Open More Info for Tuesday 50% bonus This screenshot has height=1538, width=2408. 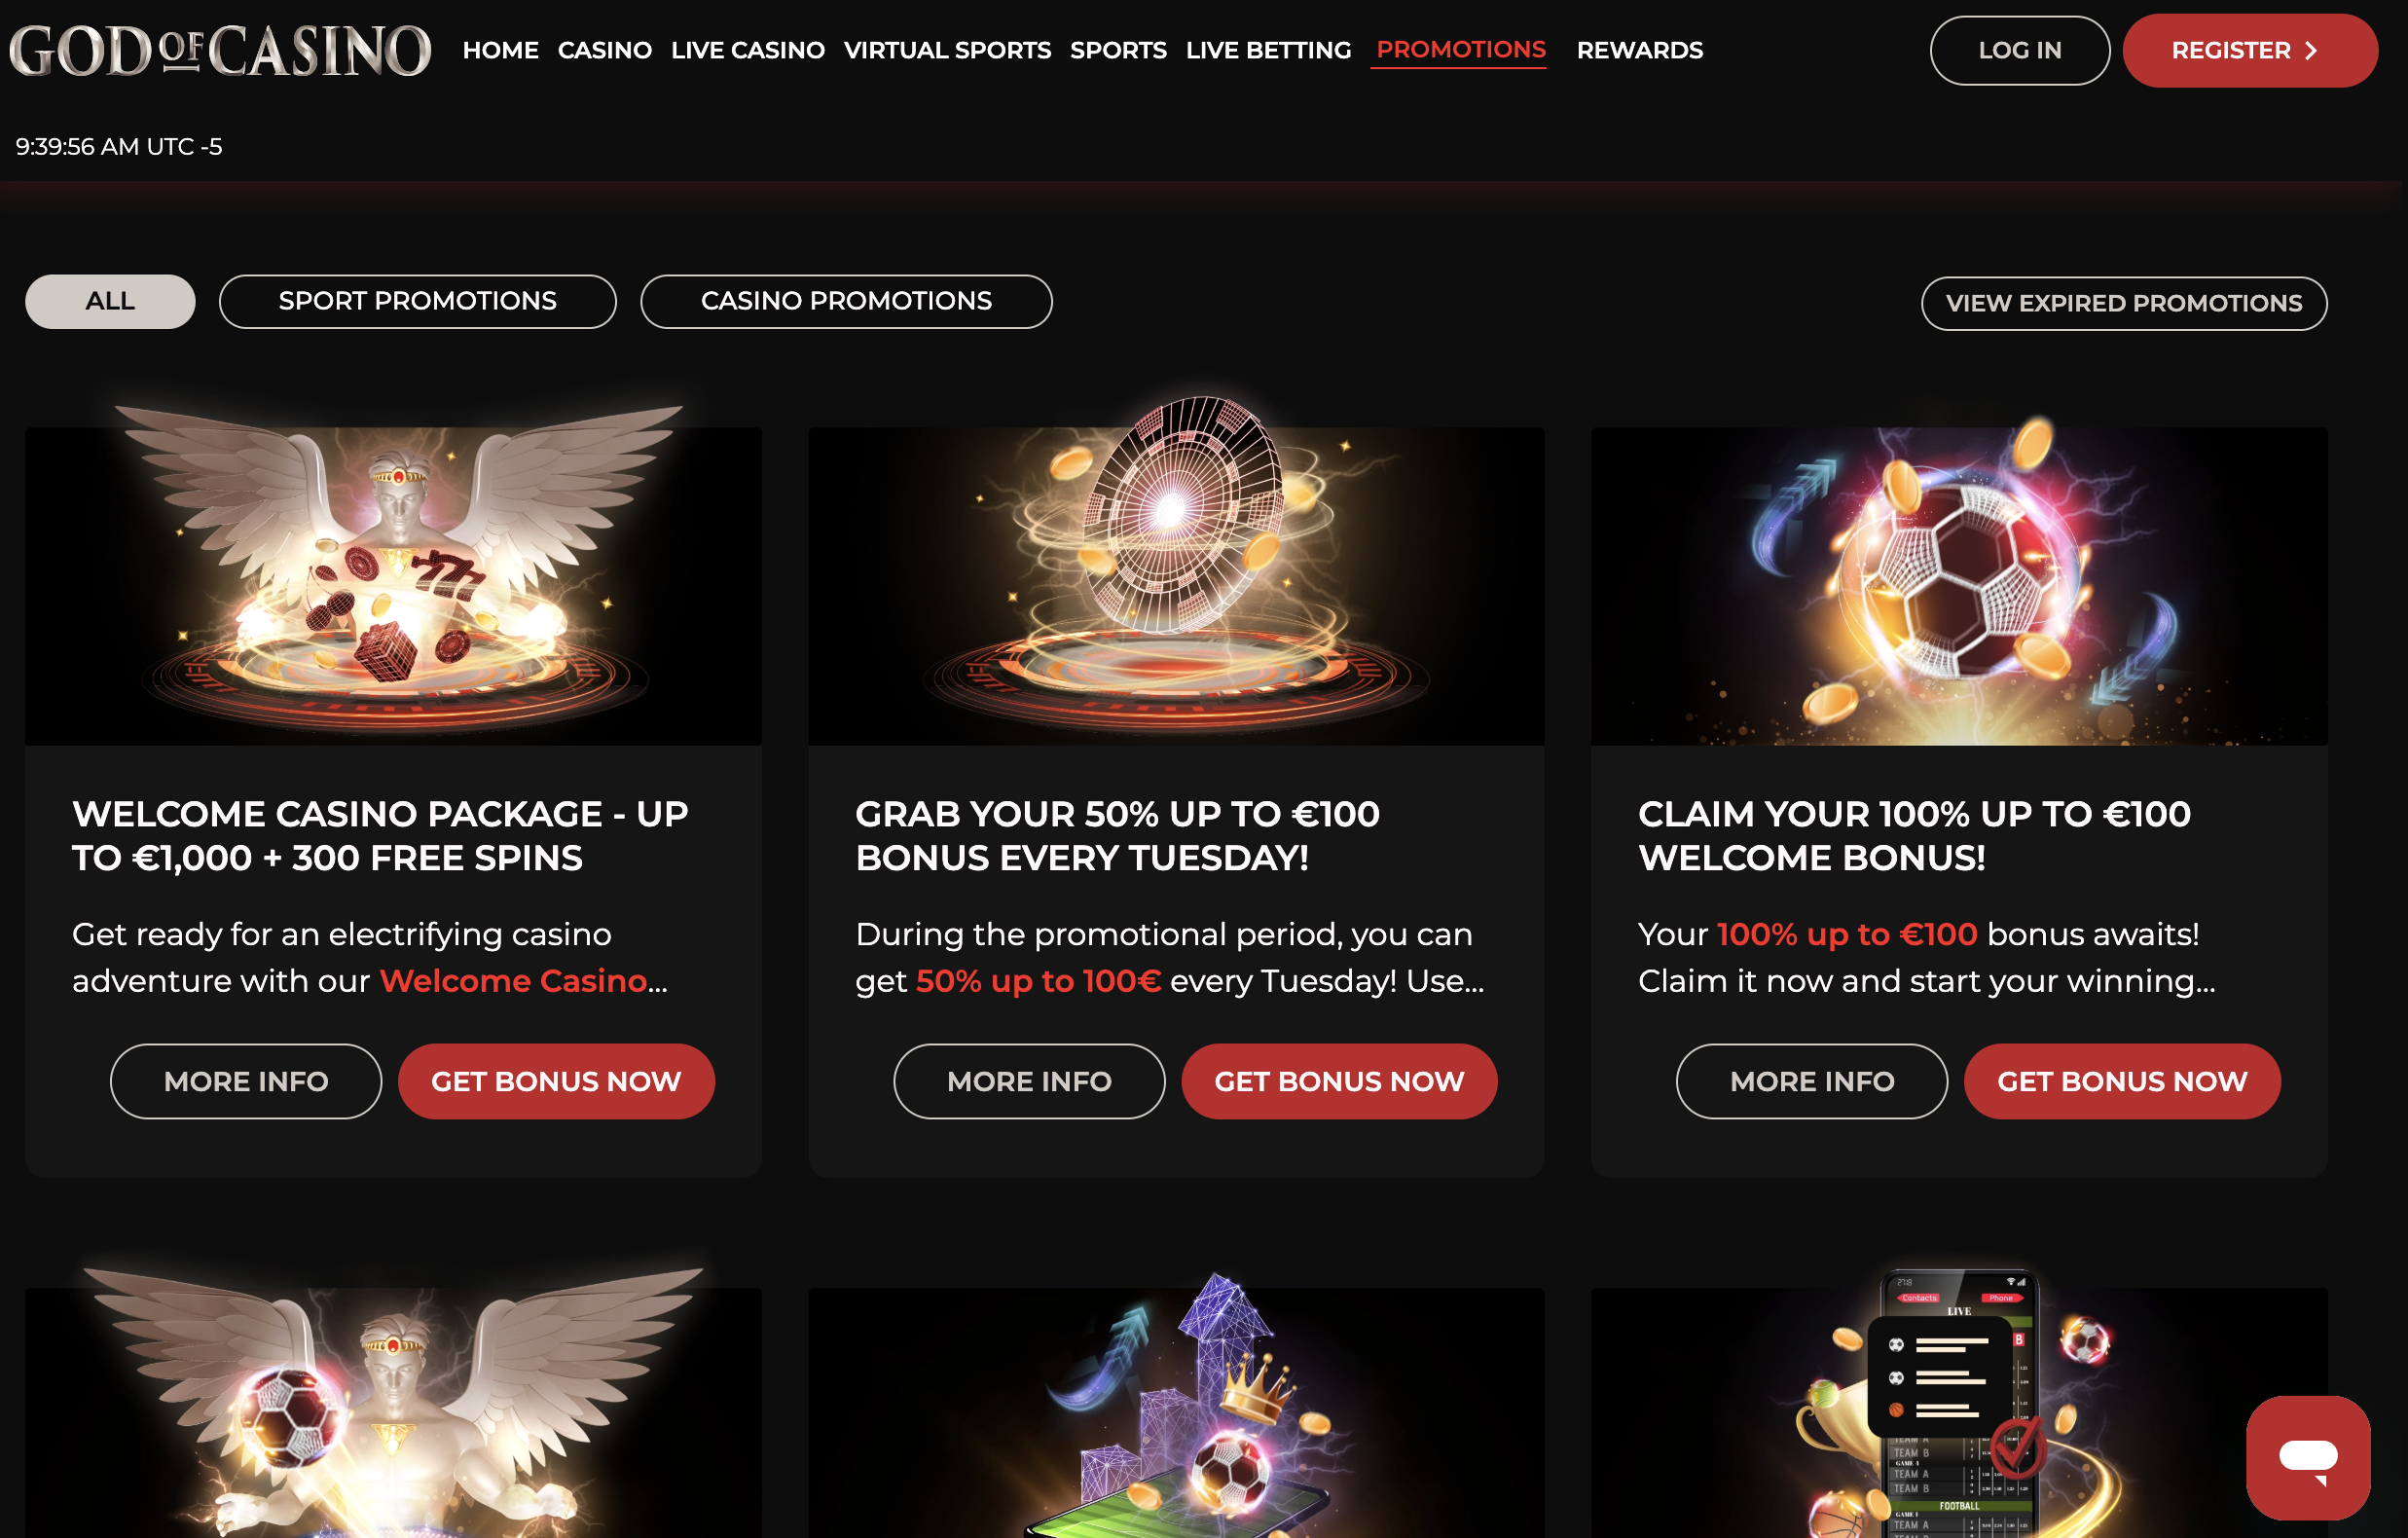tap(1029, 1081)
